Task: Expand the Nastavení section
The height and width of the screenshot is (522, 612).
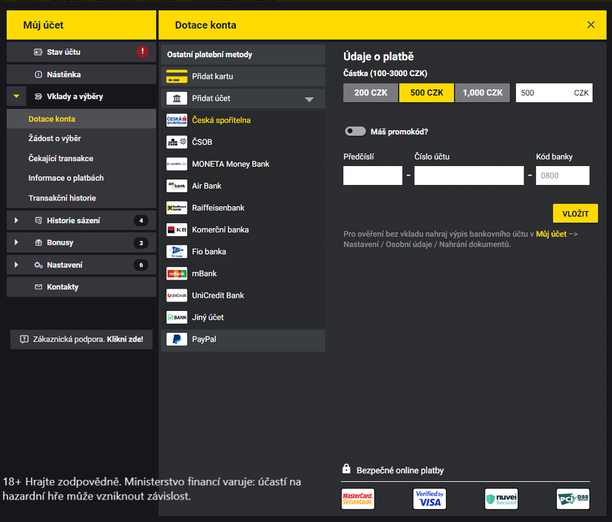Action: point(16,265)
